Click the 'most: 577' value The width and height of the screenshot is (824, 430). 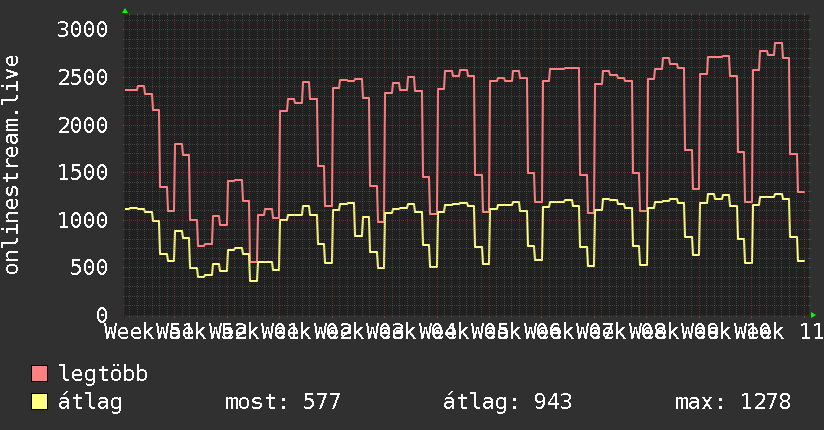283,402
